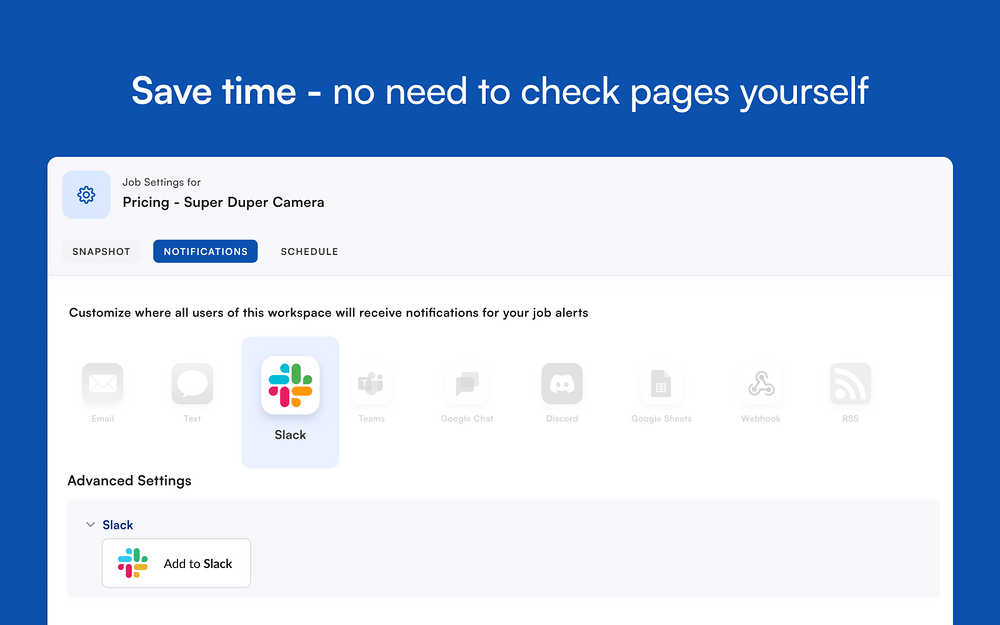Click the 'Customize where all users' description text
Viewport: 1000px width, 625px height.
pos(328,312)
